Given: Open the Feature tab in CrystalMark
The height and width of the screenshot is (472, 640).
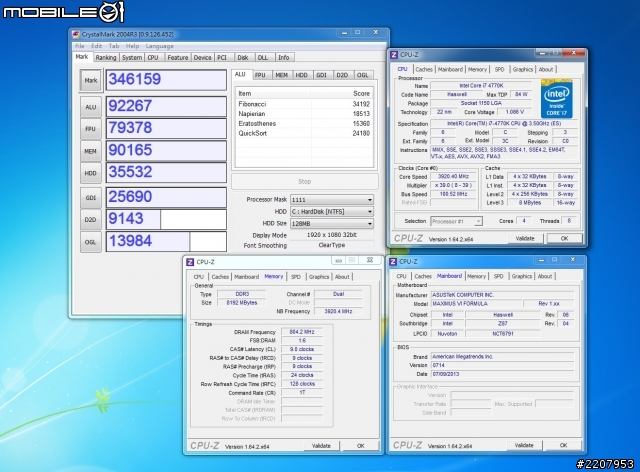Looking at the screenshot, I should click(x=178, y=58).
